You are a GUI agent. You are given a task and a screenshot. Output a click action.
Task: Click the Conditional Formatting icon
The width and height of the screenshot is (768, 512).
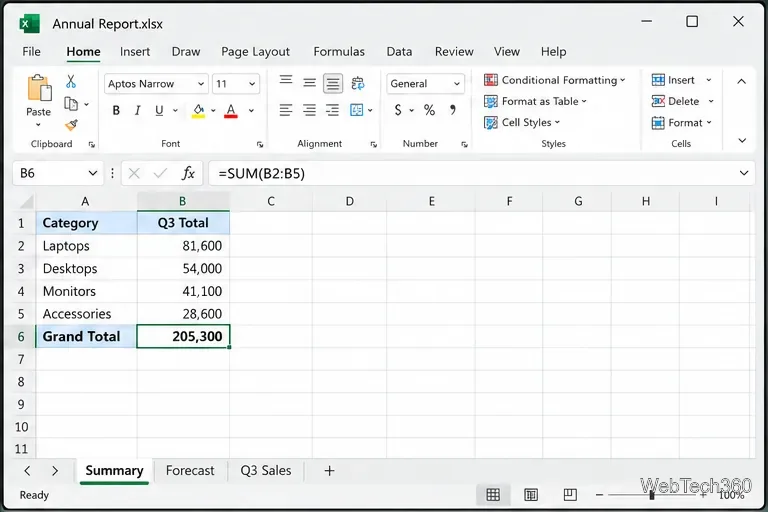point(491,80)
